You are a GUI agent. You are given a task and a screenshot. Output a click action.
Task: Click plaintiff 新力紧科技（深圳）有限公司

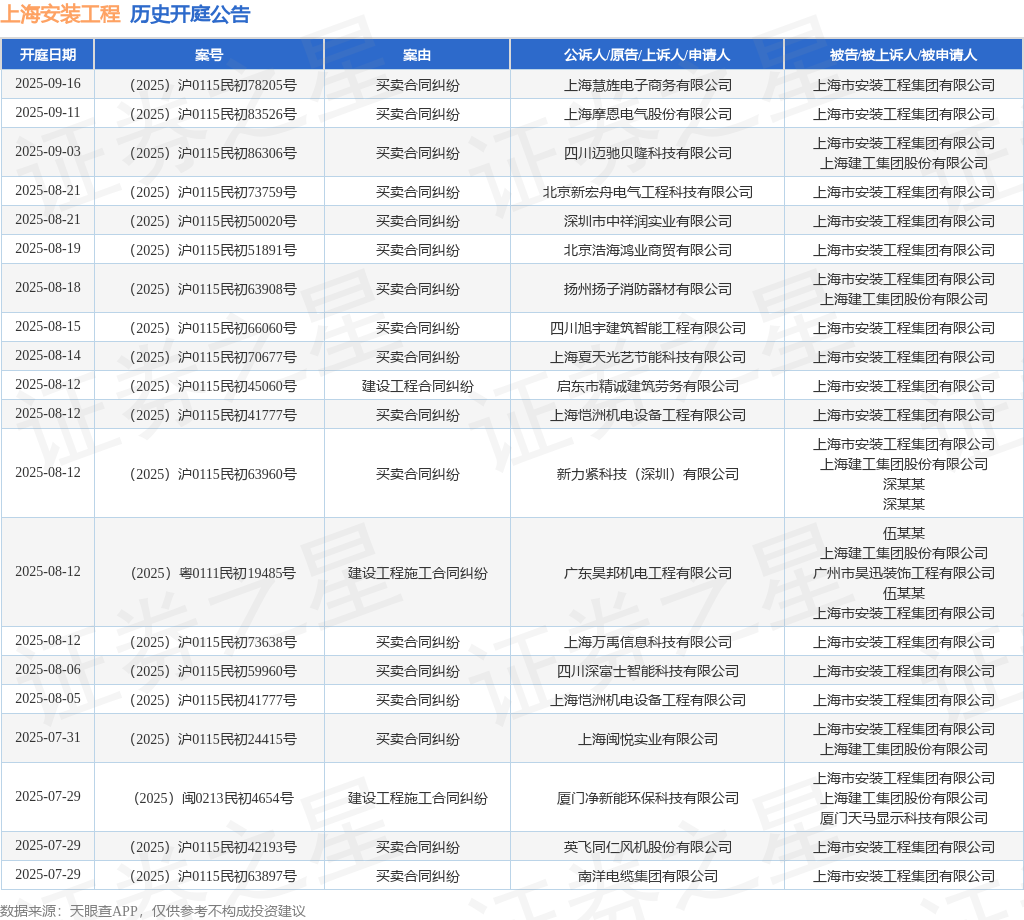click(x=647, y=474)
